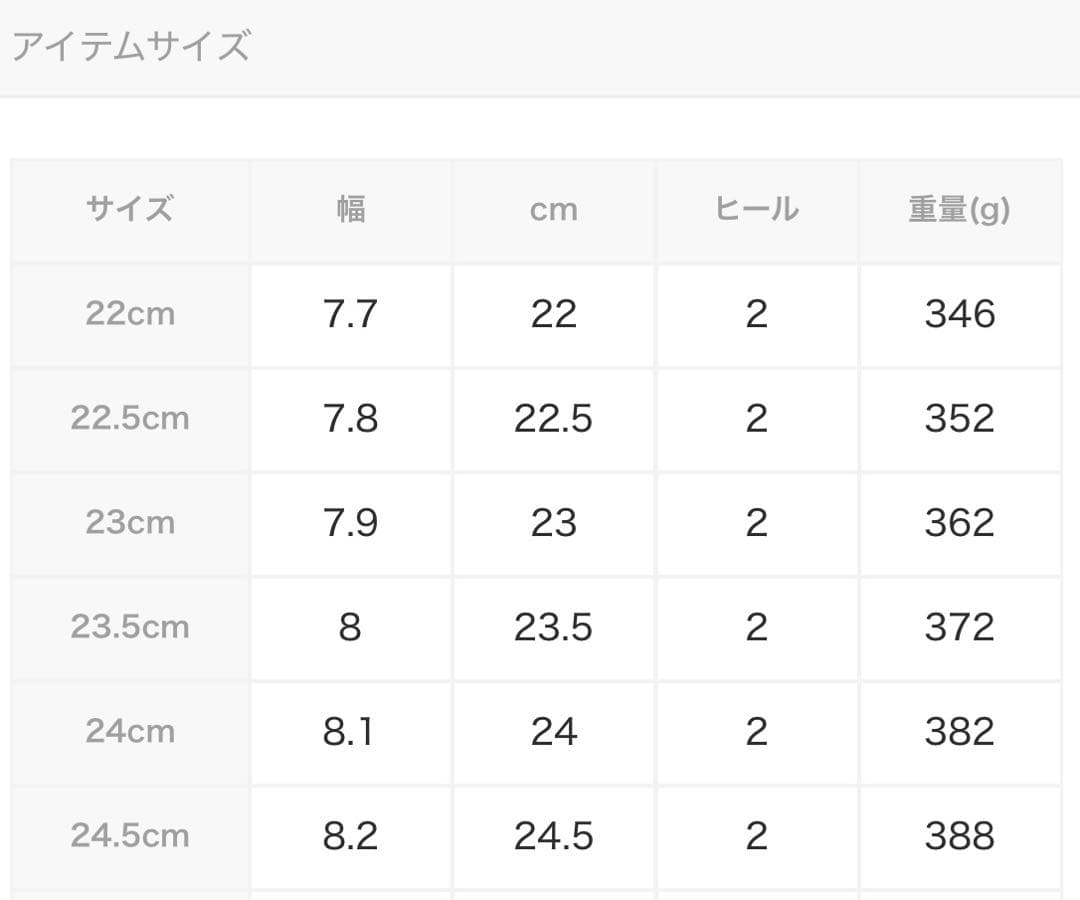This screenshot has width=1080, height=900.
Task: Click the 22cm size row label
Action: click(130, 314)
